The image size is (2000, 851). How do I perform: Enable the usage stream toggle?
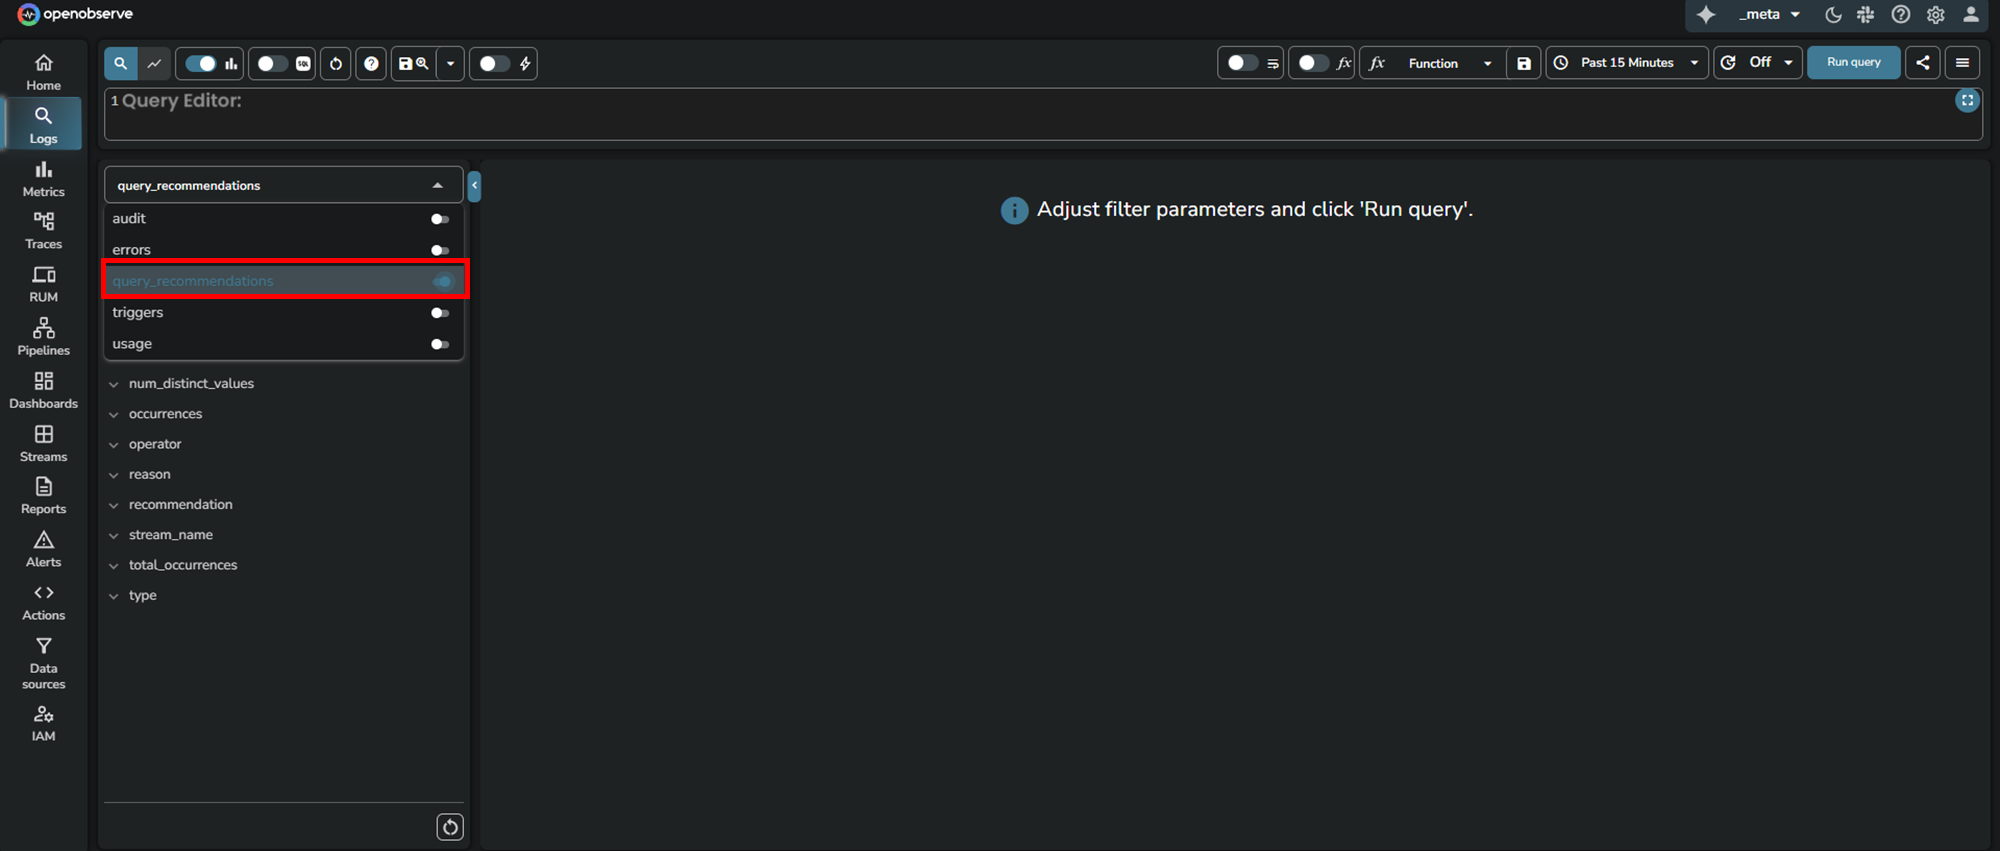[439, 344]
